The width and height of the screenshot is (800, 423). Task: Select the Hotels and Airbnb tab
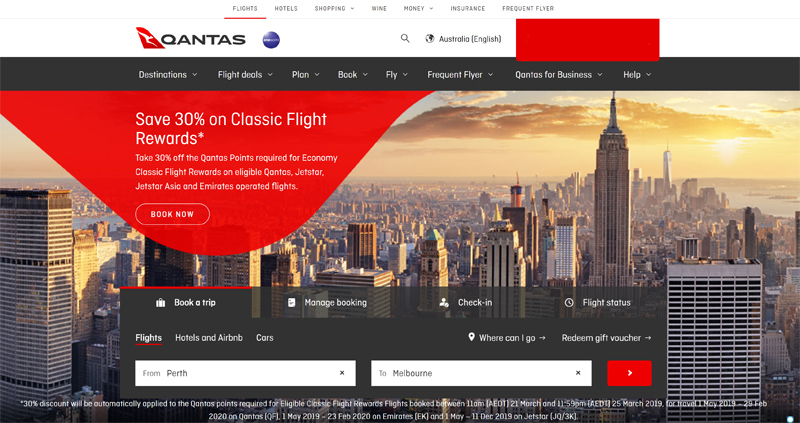(209, 338)
